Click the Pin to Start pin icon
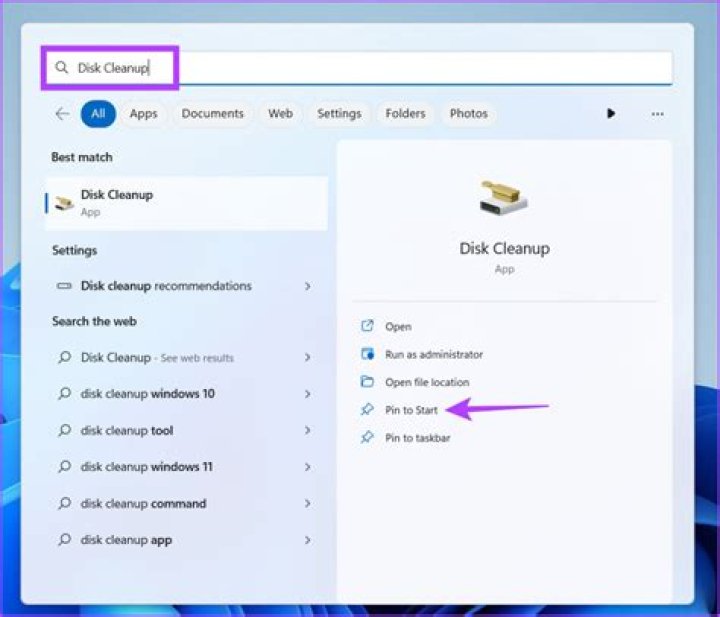This screenshot has height=617, width=720. (367, 409)
